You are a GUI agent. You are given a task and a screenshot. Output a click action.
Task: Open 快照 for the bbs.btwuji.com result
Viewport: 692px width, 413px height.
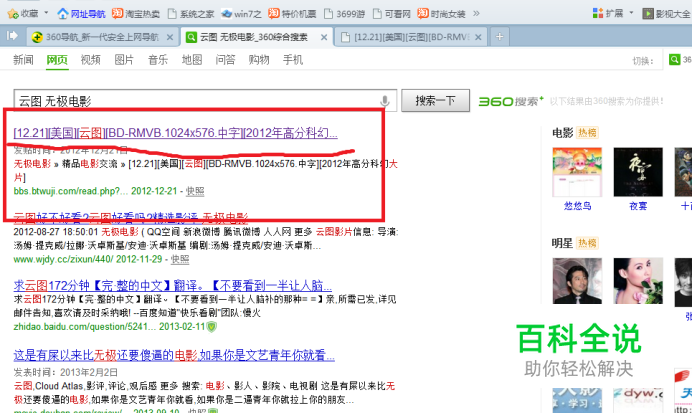click(195, 191)
